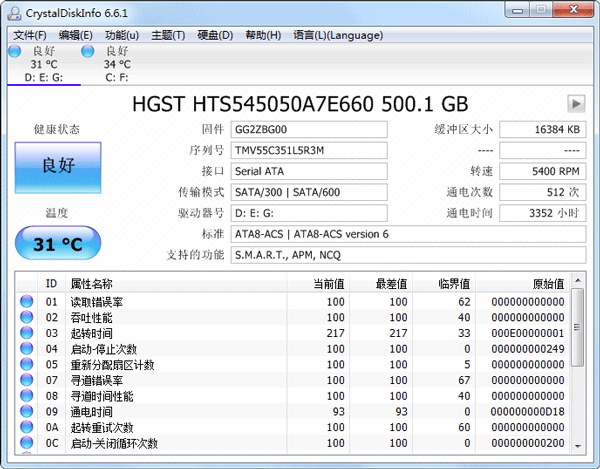Click the buffer size 16384 KB field
The height and width of the screenshot is (469, 600).
(543, 129)
